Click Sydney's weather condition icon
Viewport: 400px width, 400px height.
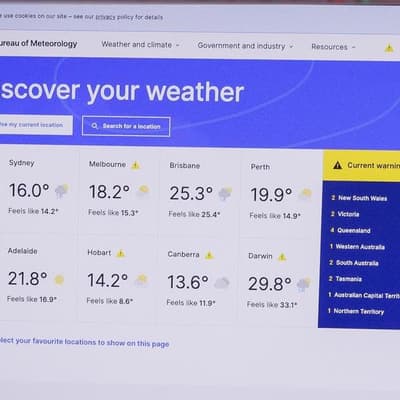click(62, 191)
